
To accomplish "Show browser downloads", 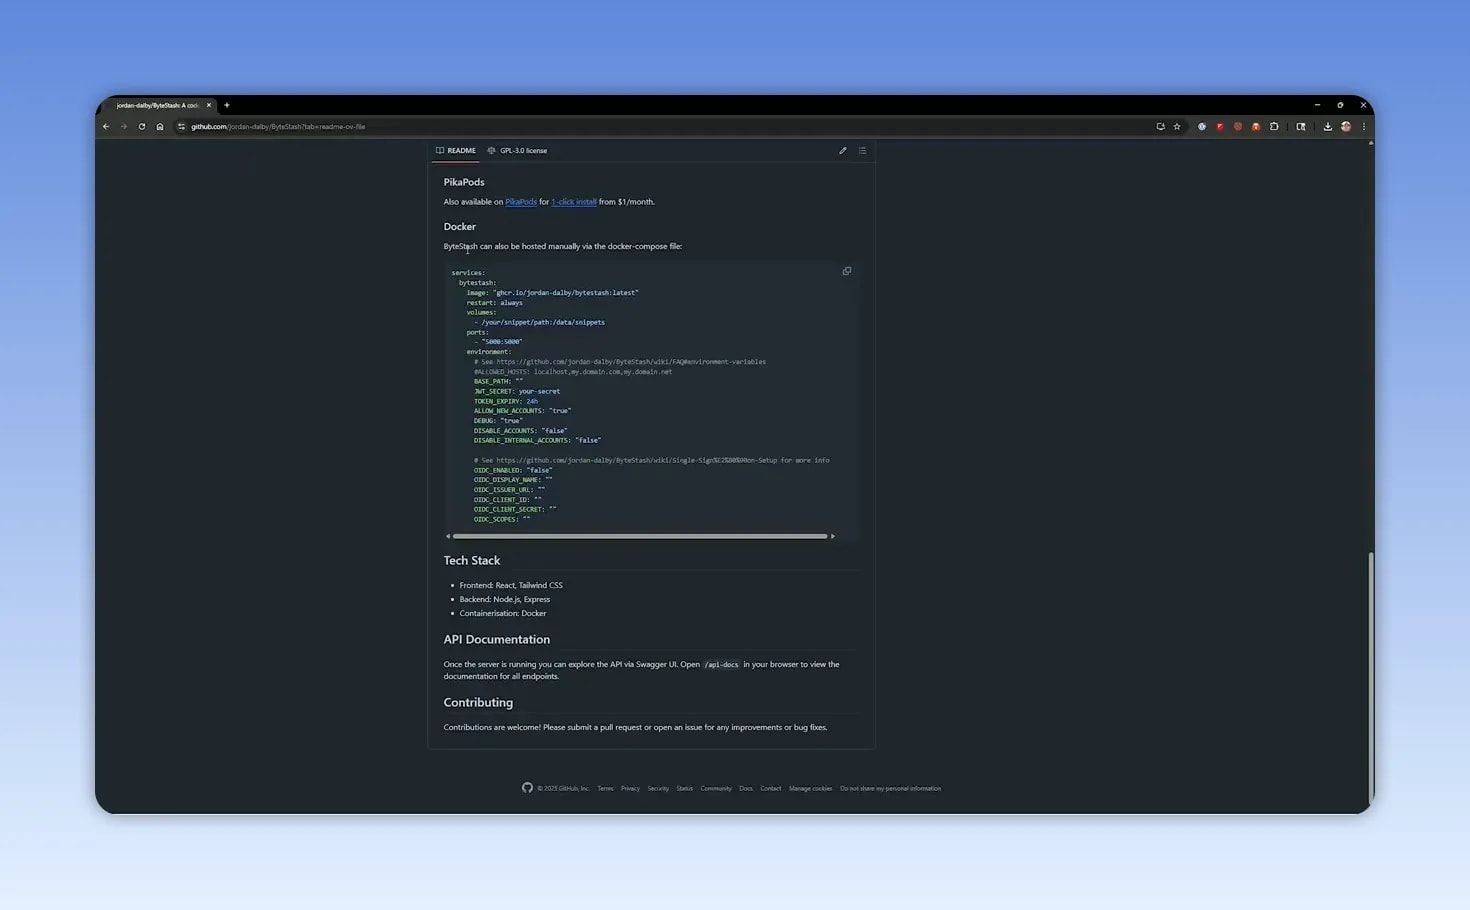I will point(1328,127).
